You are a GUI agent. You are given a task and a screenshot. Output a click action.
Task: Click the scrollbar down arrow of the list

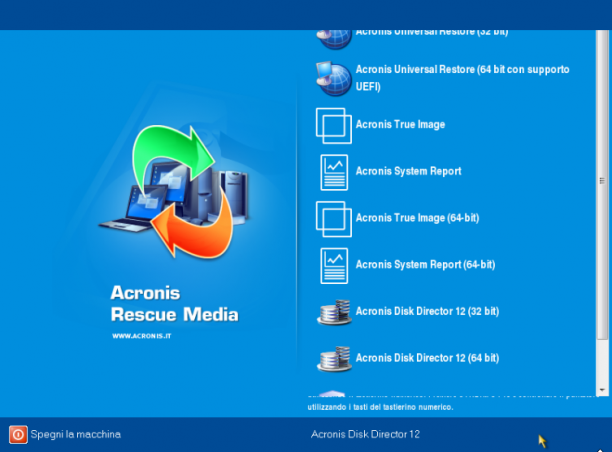click(x=601, y=390)
